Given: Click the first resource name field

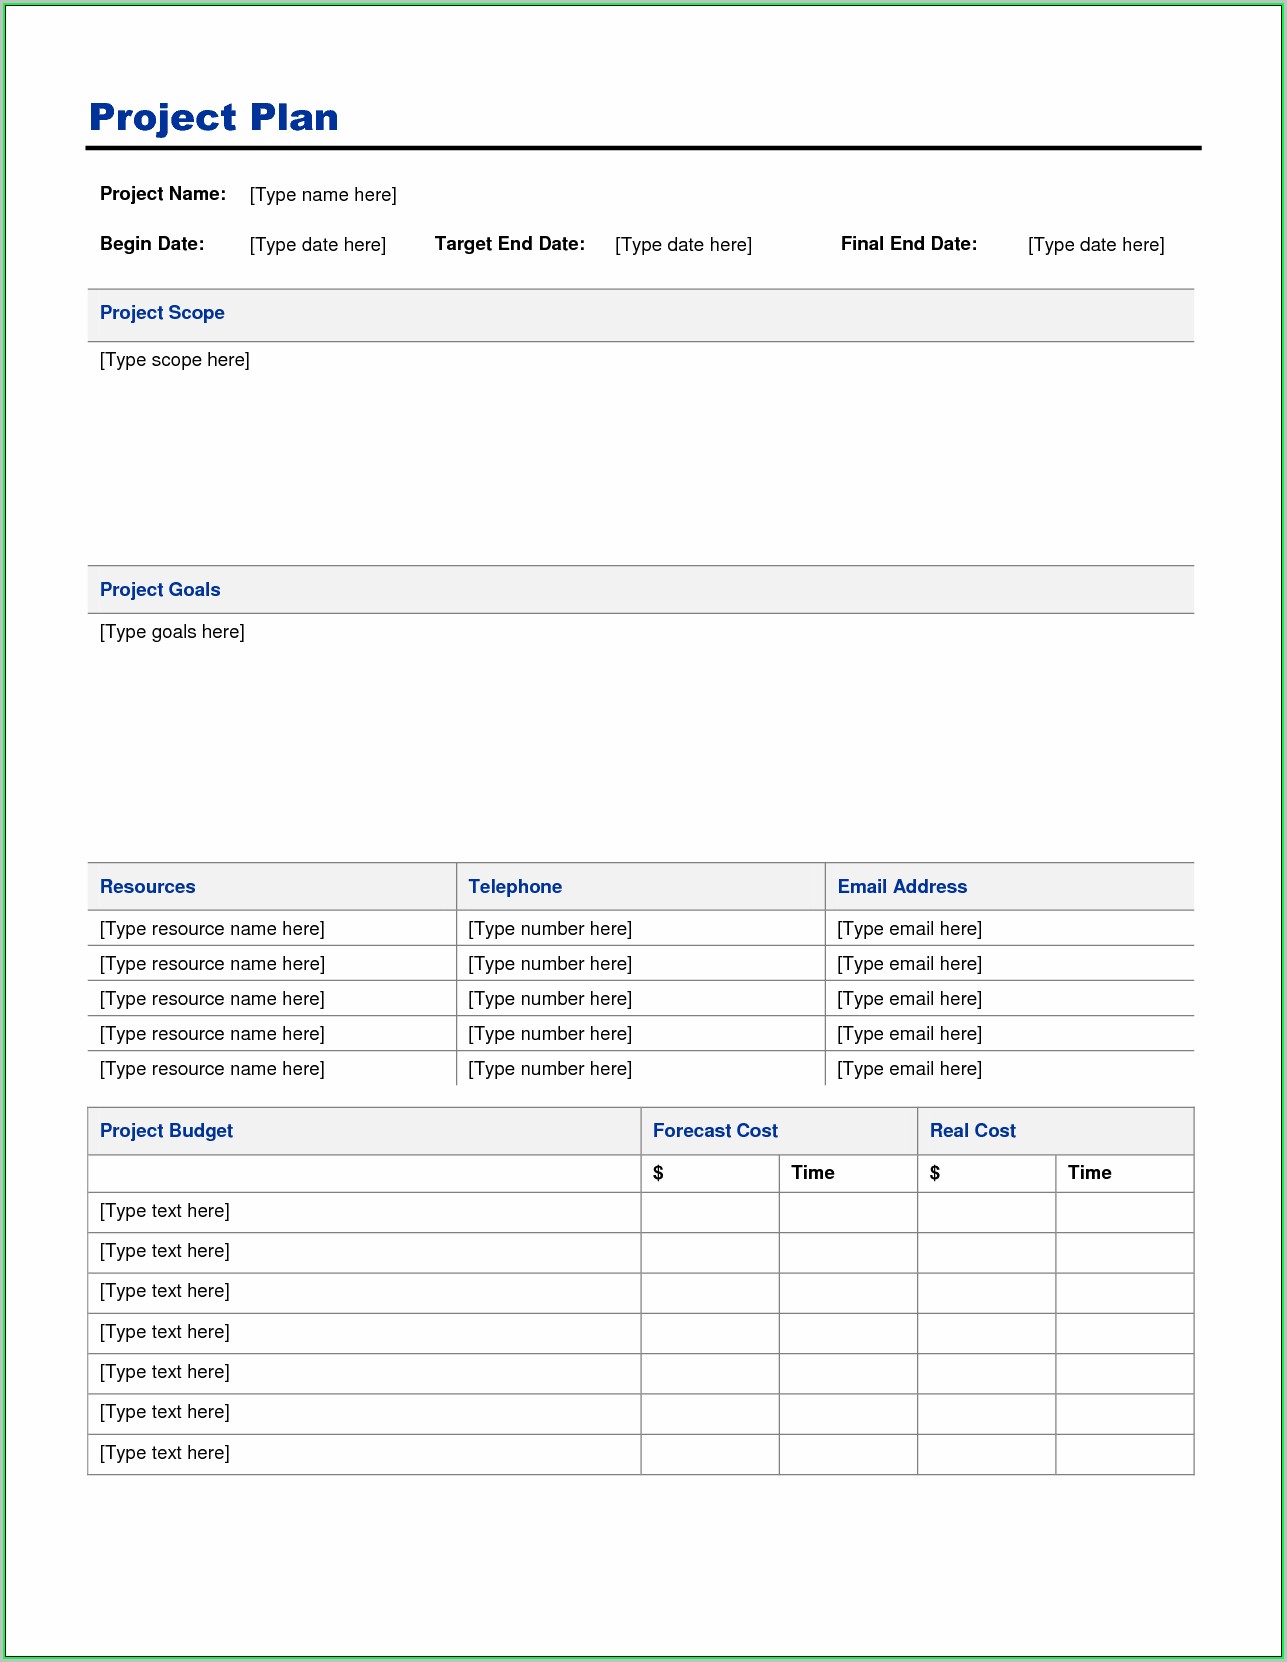Looking at the screenshot, I should (212, 929).
